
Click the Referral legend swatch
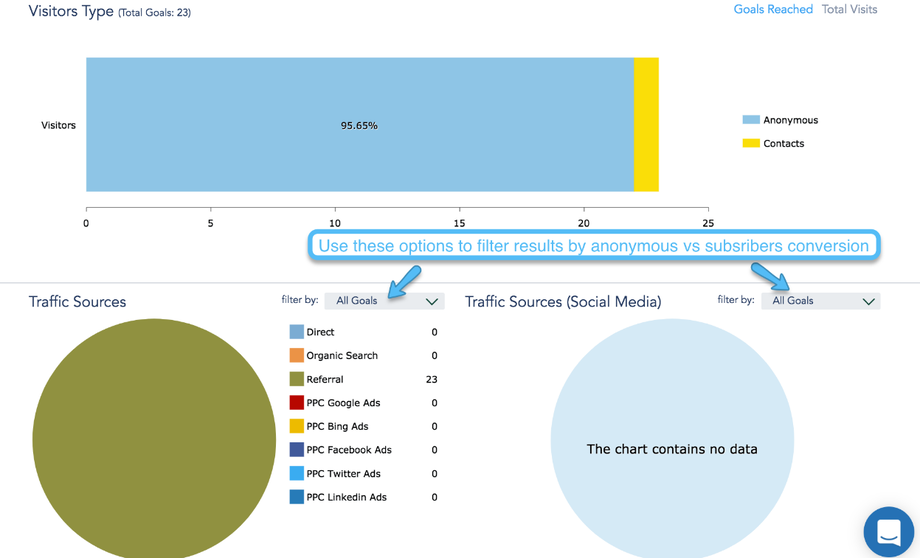297,380
